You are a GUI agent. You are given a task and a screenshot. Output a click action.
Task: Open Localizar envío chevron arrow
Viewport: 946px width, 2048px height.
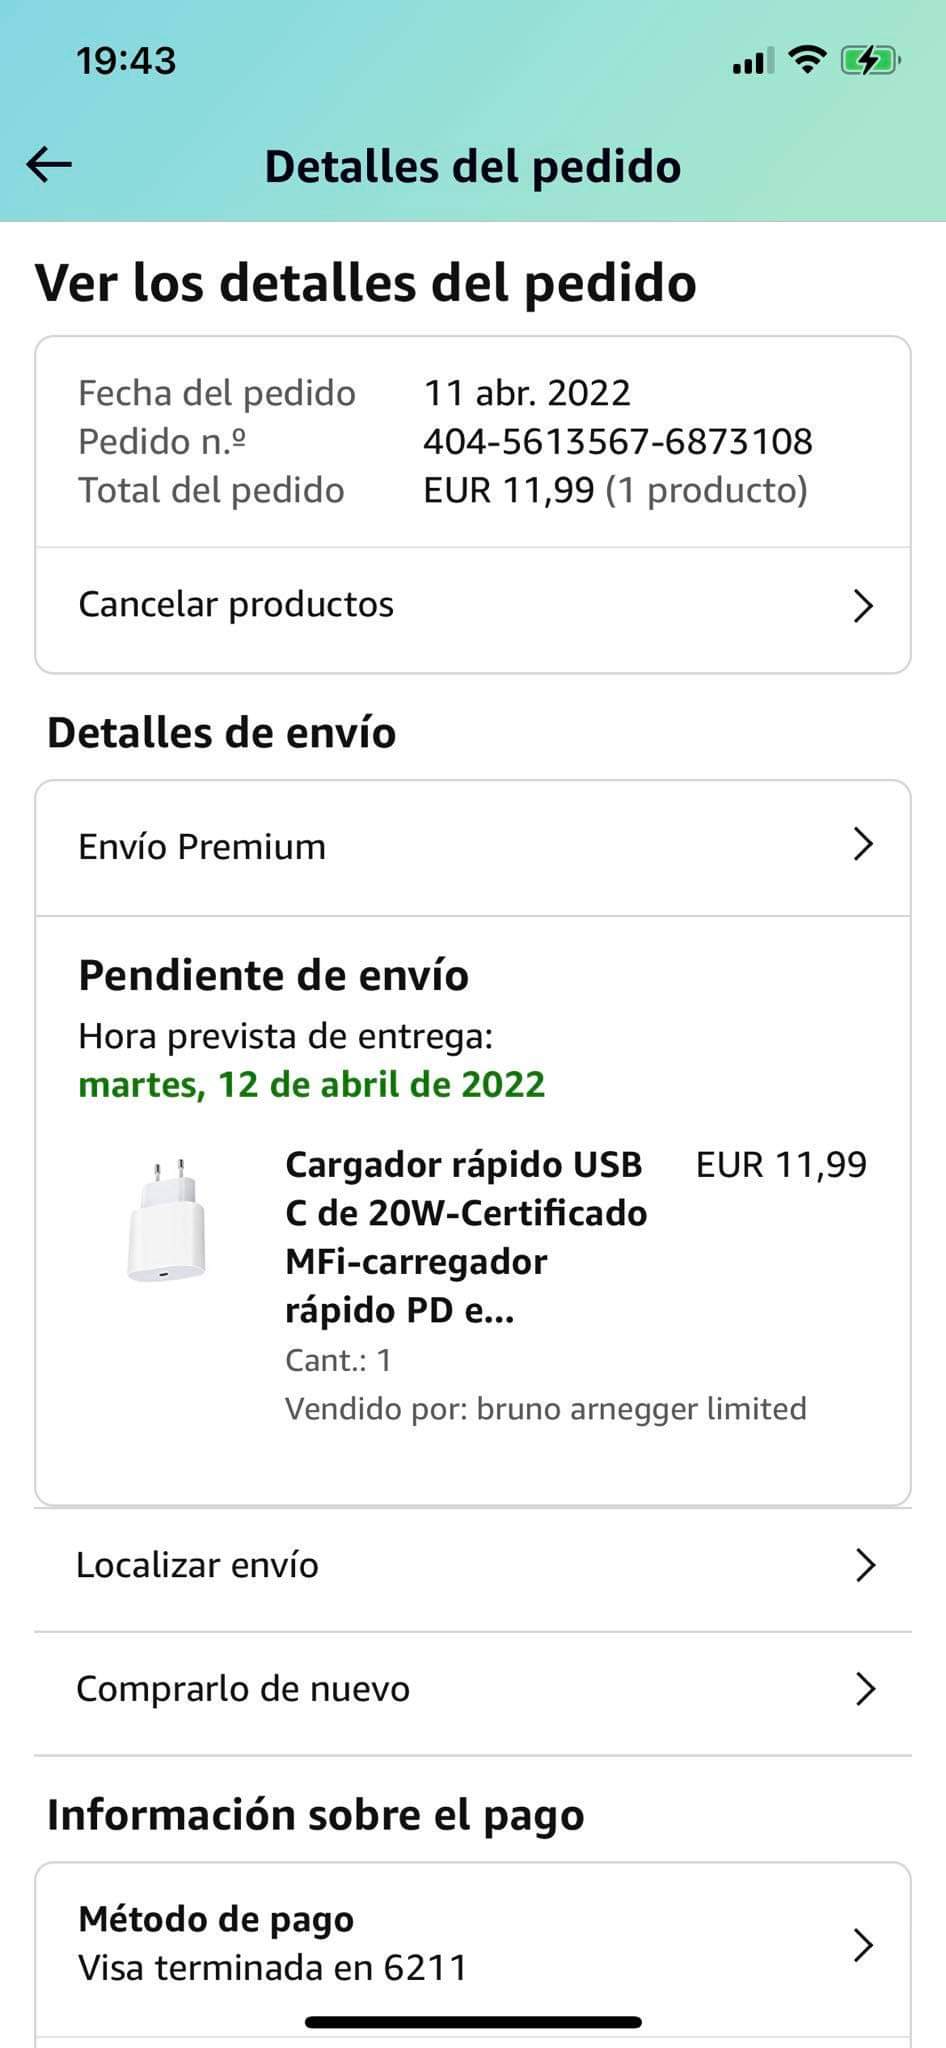tap(866, 1565)
